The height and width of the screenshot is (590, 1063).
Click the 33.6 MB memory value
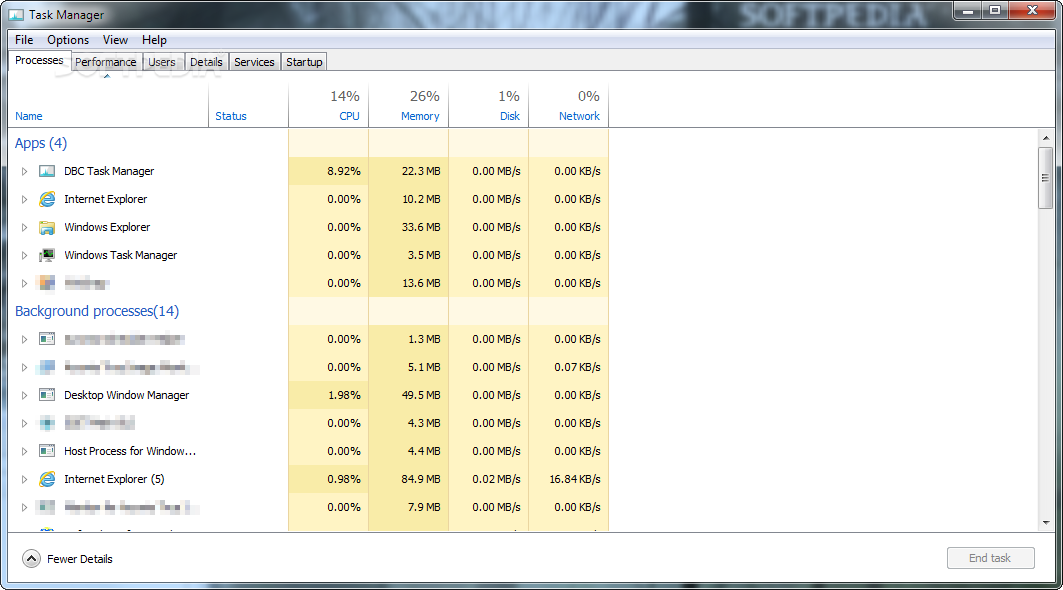click(421, 227)
